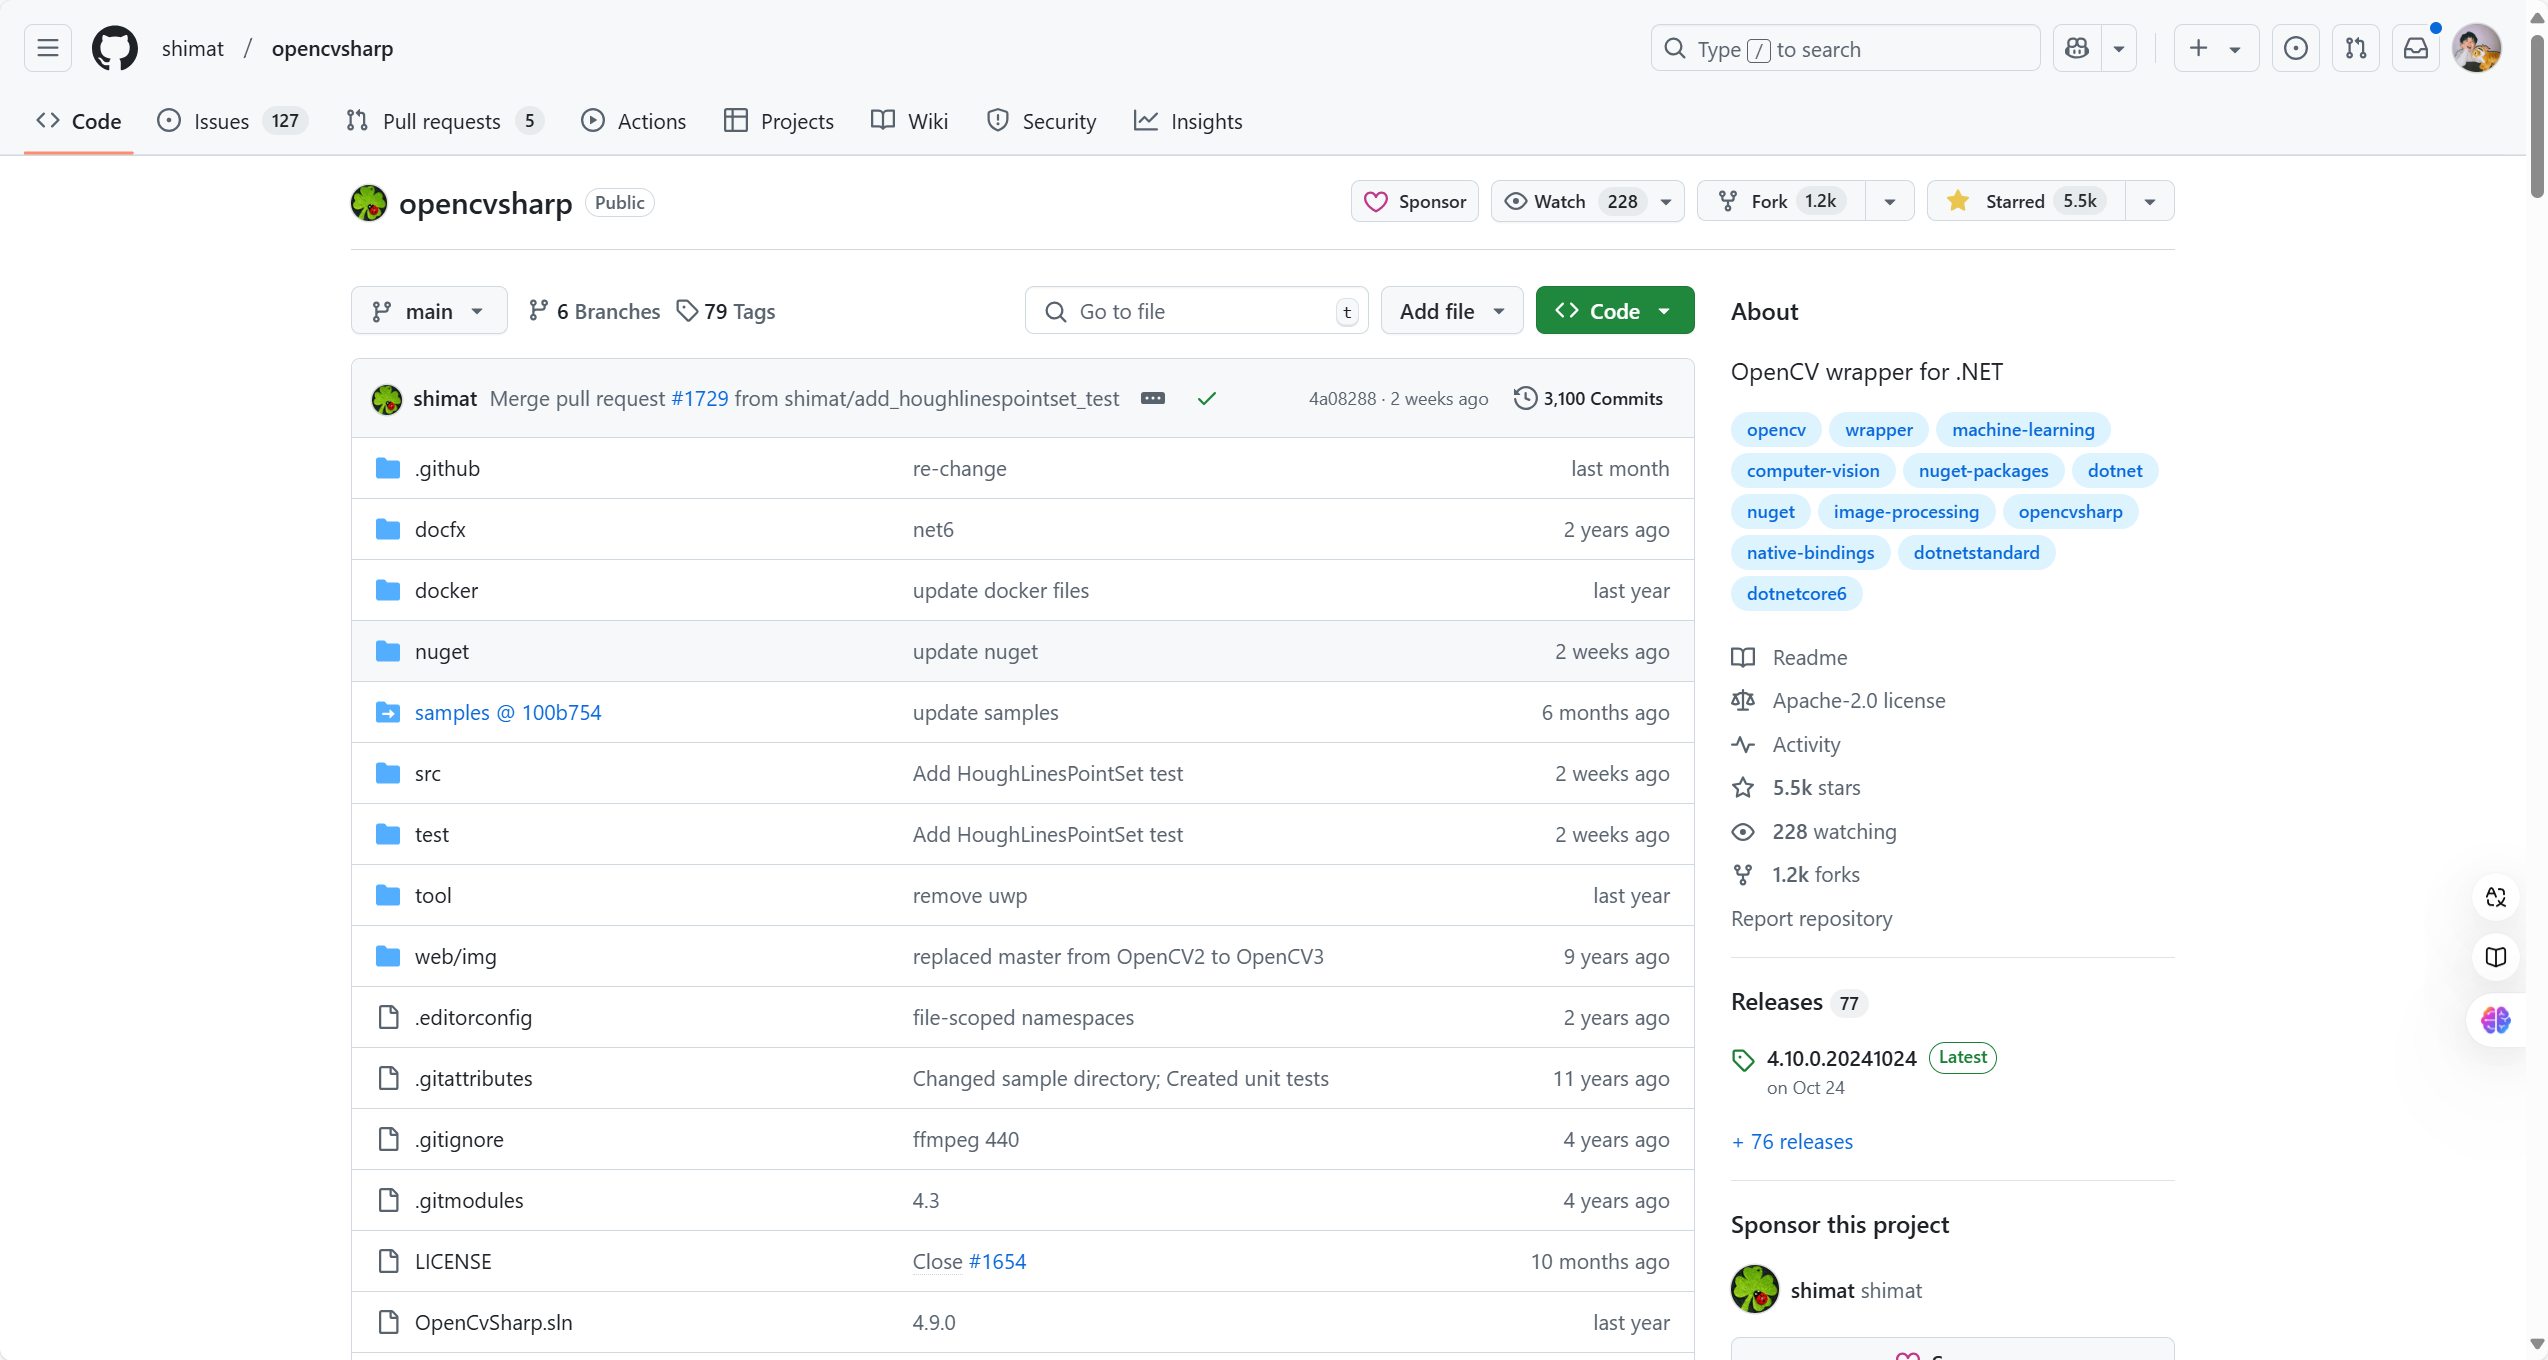
Task: Open the + 76 releases link
Action: (x=1792, y=1141)
